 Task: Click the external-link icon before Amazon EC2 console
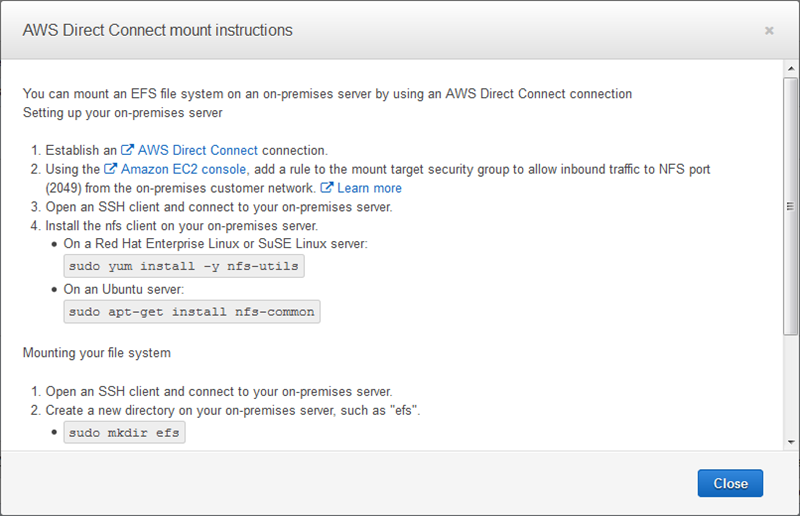click(x=111, y=170)
